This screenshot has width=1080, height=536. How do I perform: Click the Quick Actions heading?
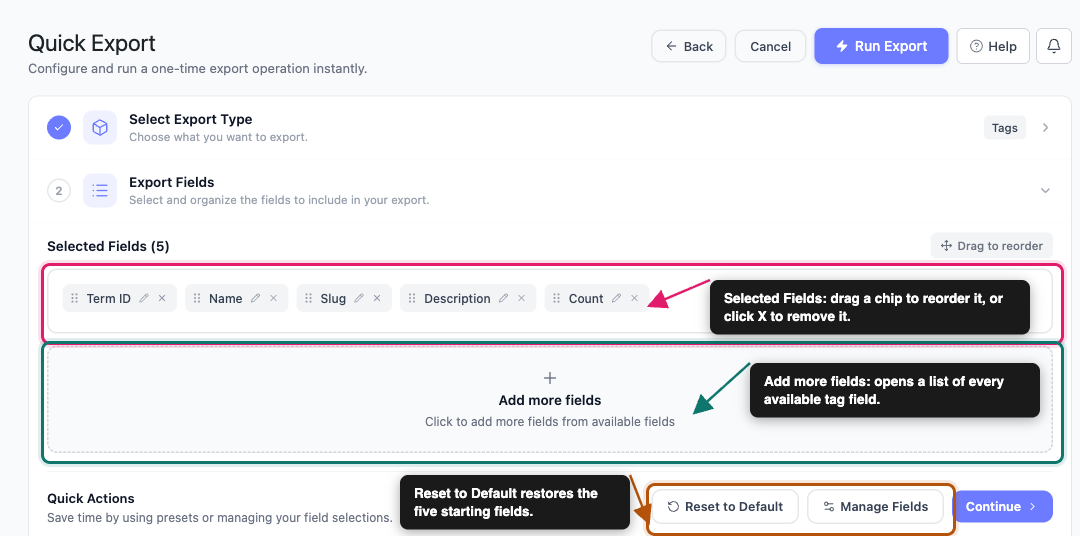[91, 498]
